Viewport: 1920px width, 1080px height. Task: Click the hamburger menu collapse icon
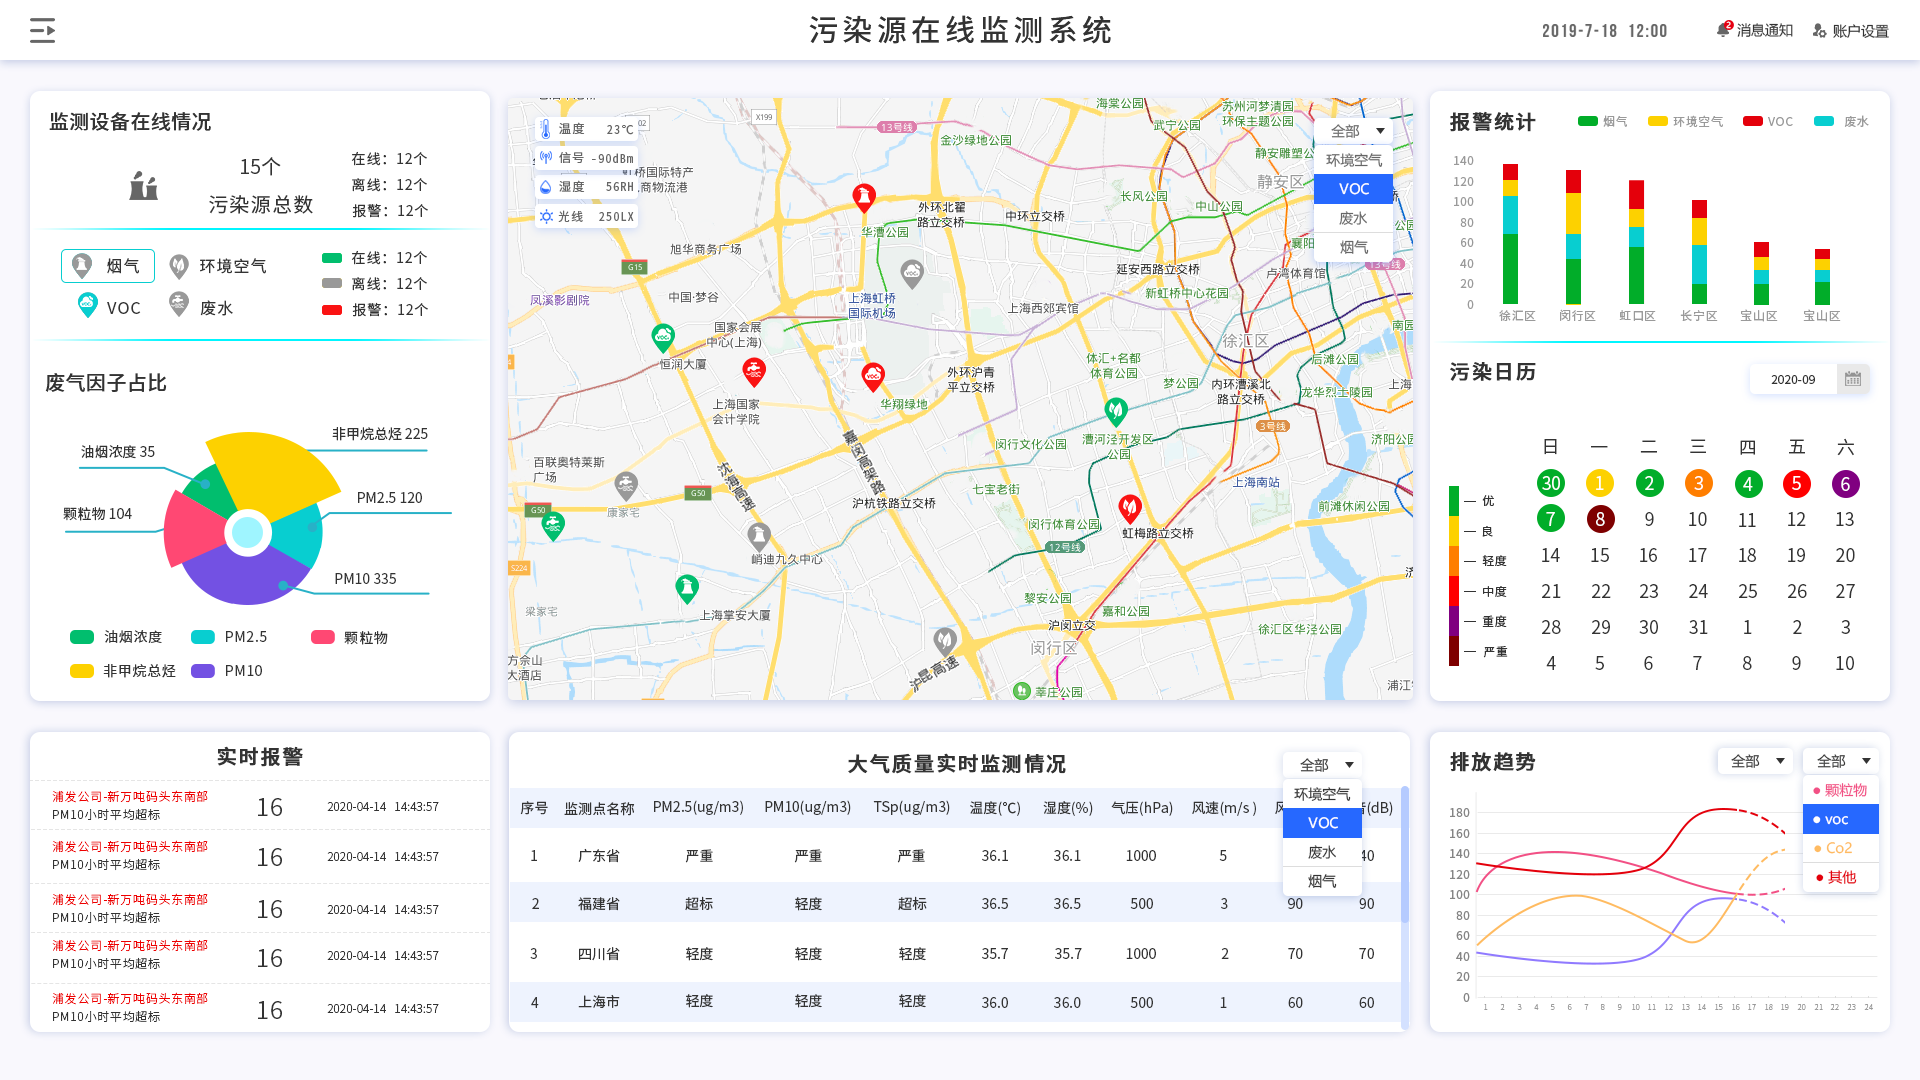point(42,31)
